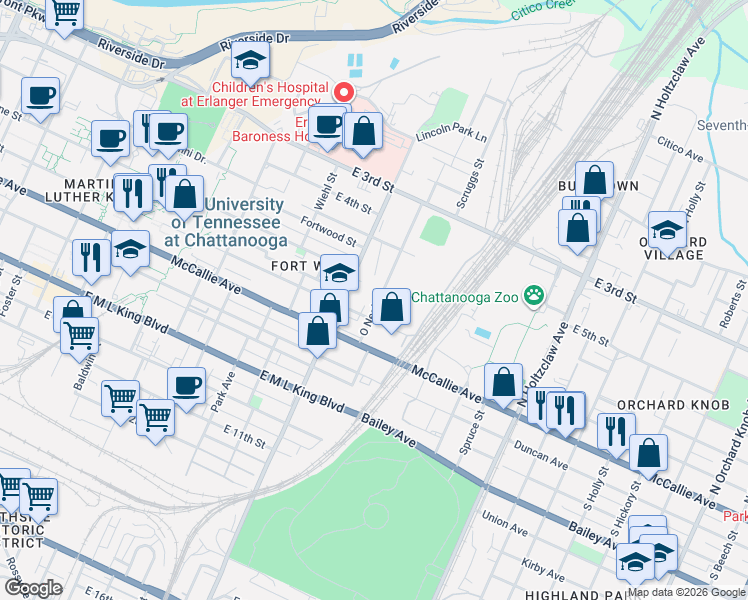Click the Map data ©2026 Google attribution

(x=687, y=593)
